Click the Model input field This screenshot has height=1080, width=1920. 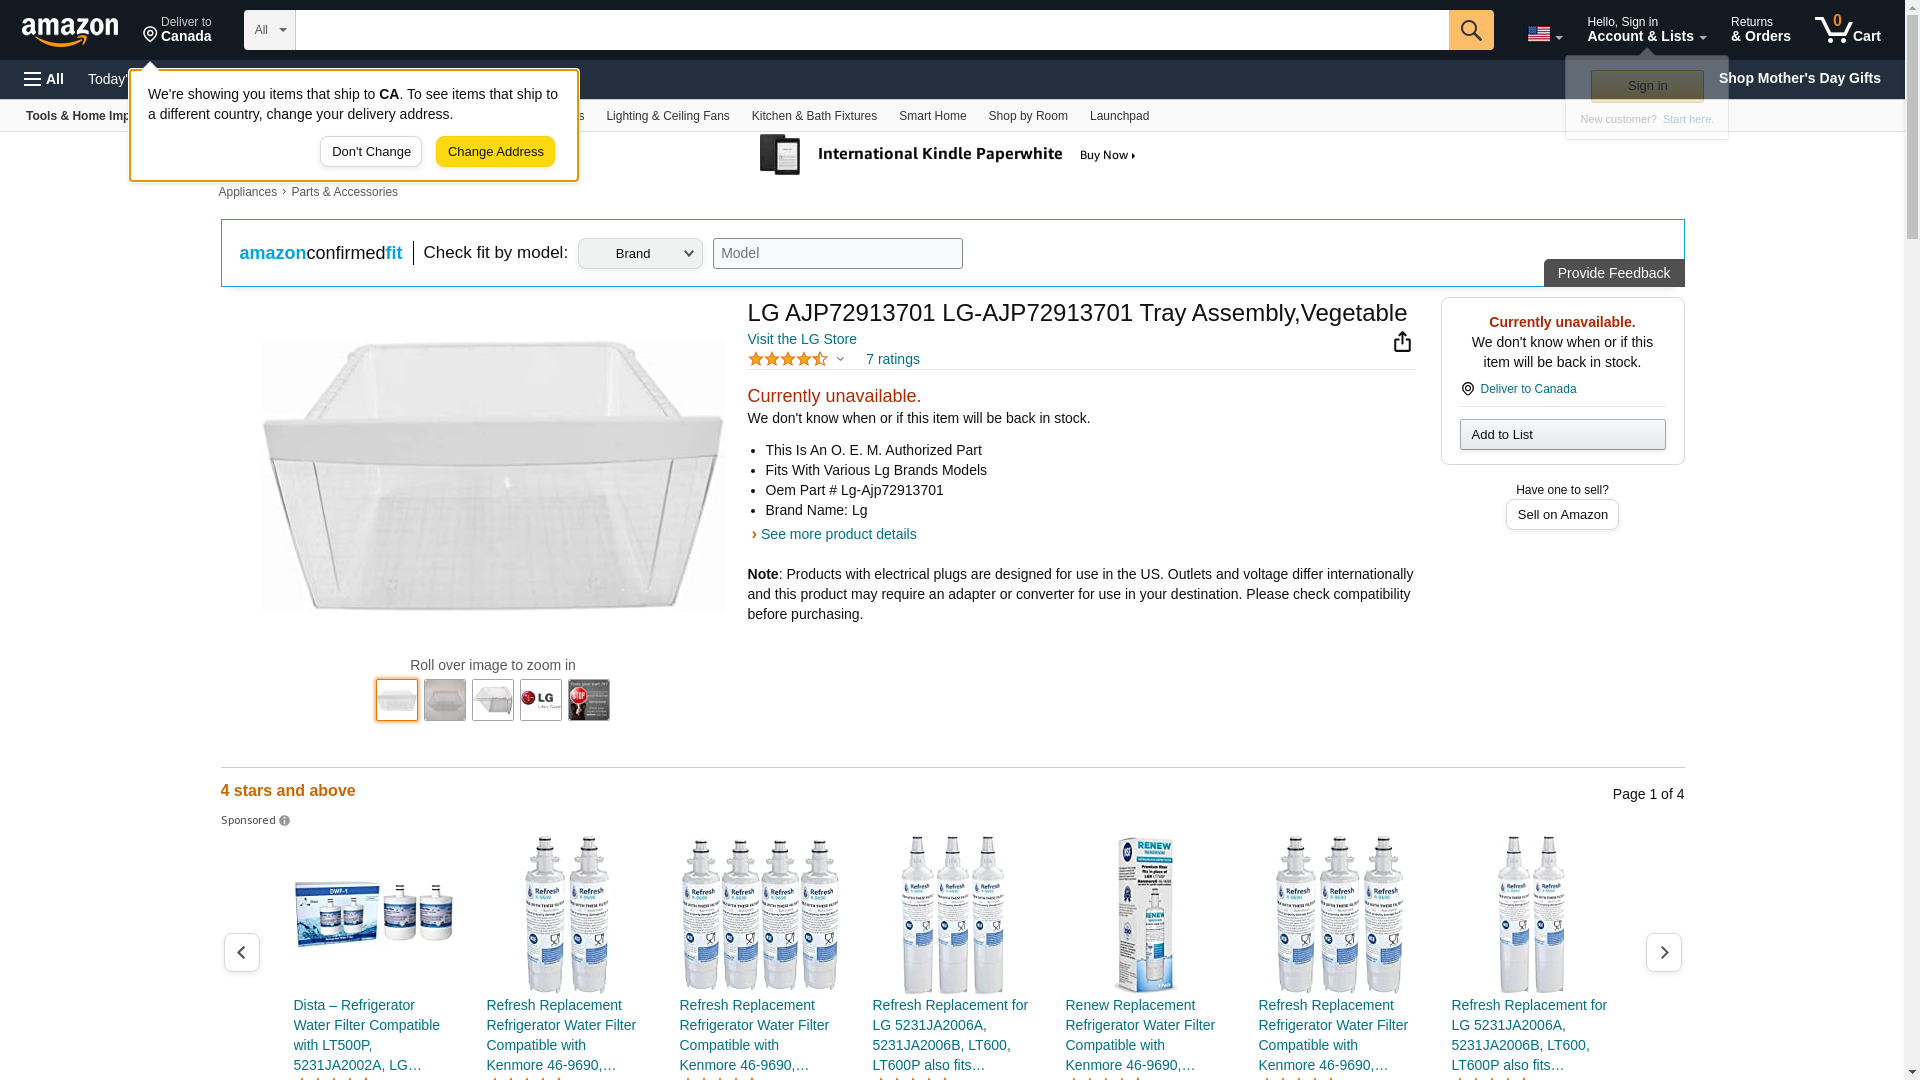[837, 254]
